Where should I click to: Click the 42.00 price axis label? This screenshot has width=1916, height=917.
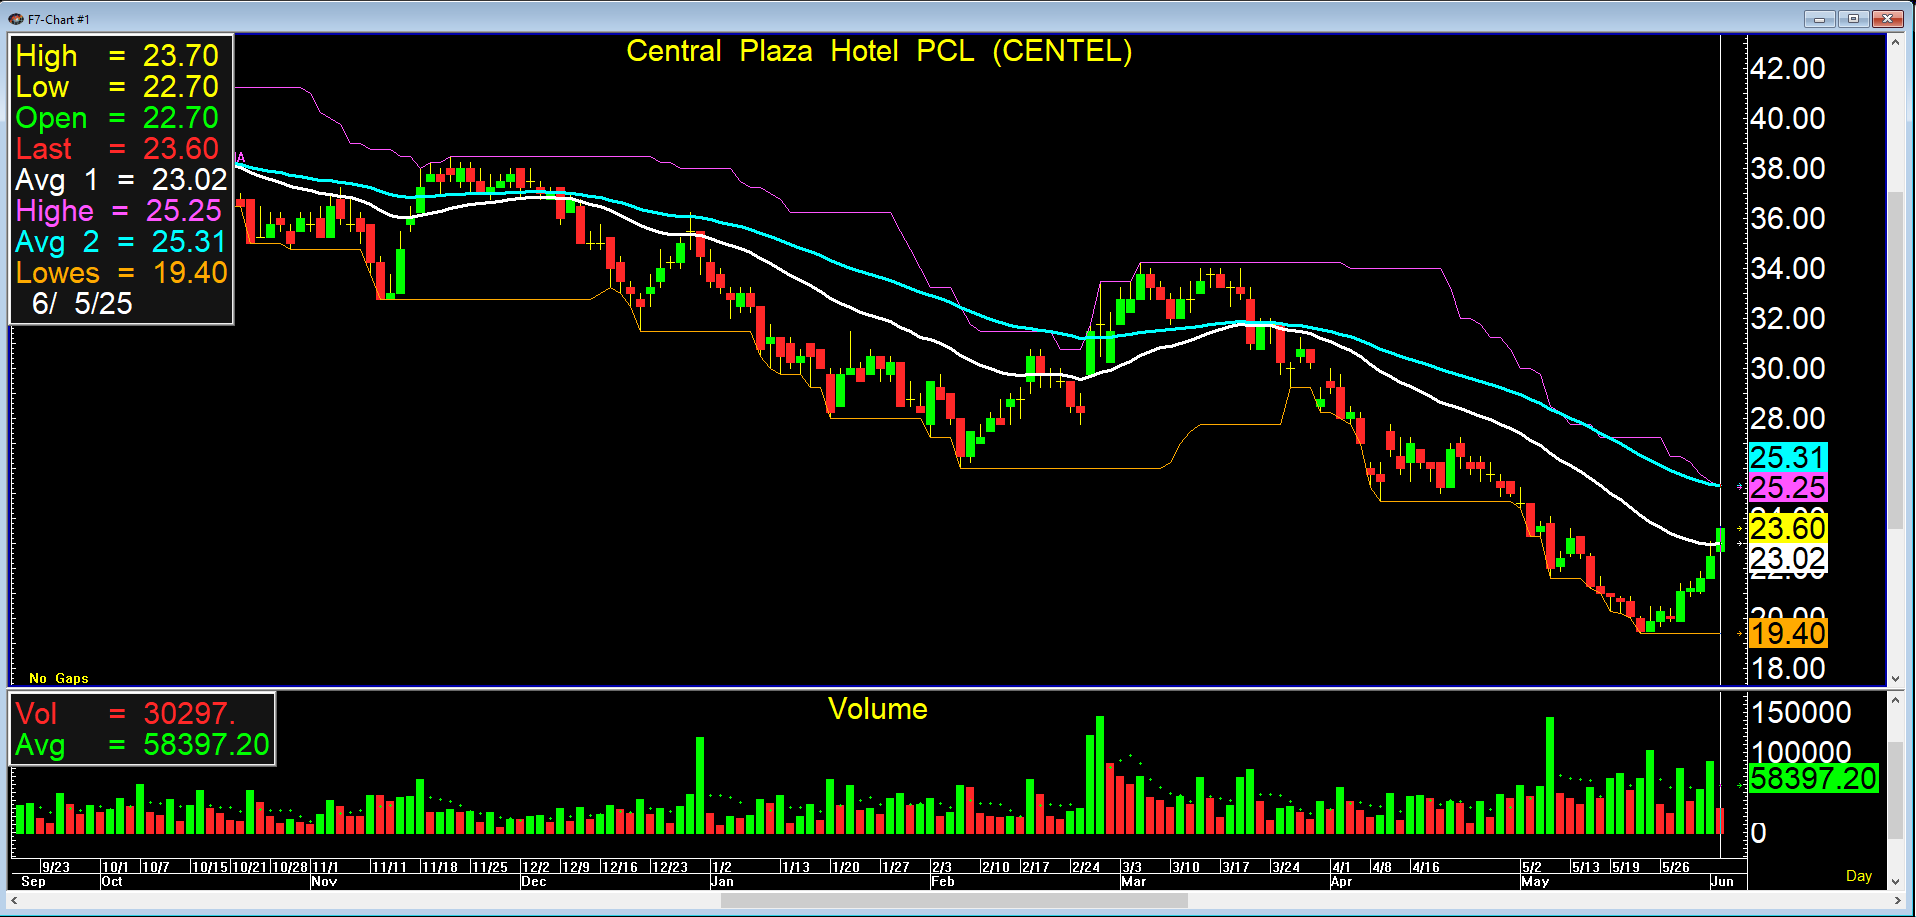click(x=1788, y=68)
